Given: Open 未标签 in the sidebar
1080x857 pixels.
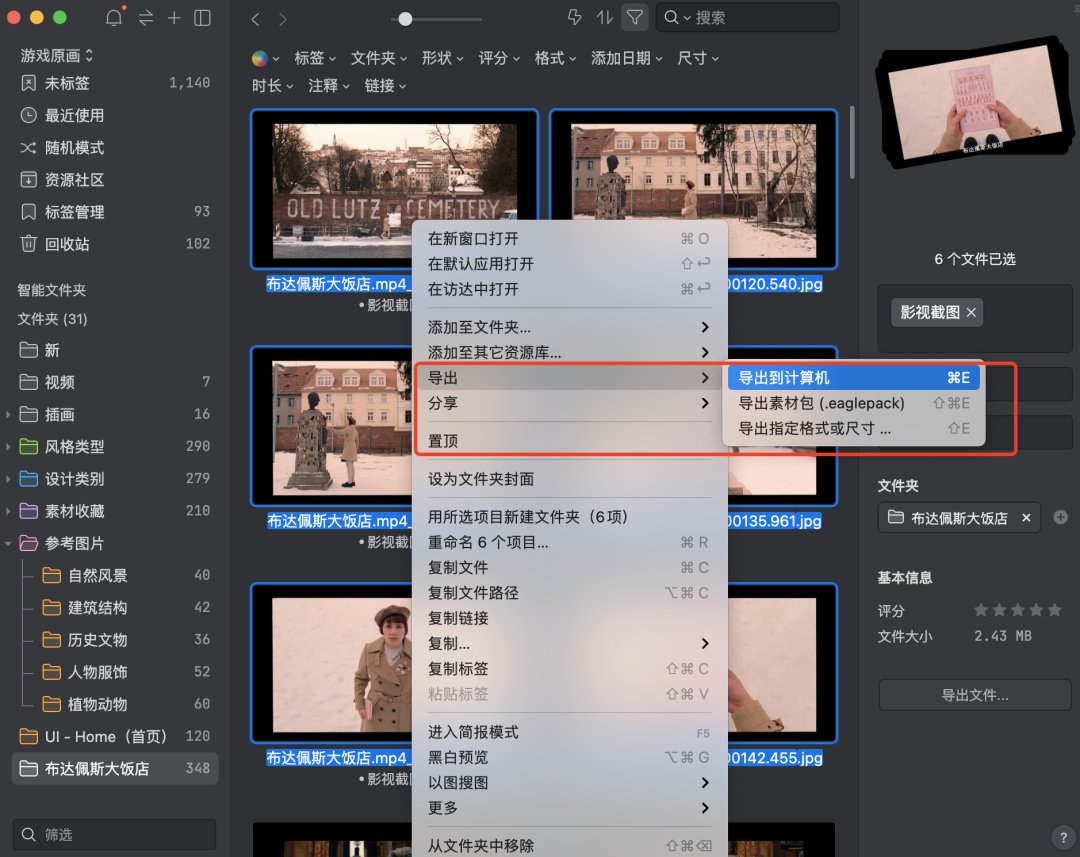Looking at the screenshot, I should click(114, 83).
